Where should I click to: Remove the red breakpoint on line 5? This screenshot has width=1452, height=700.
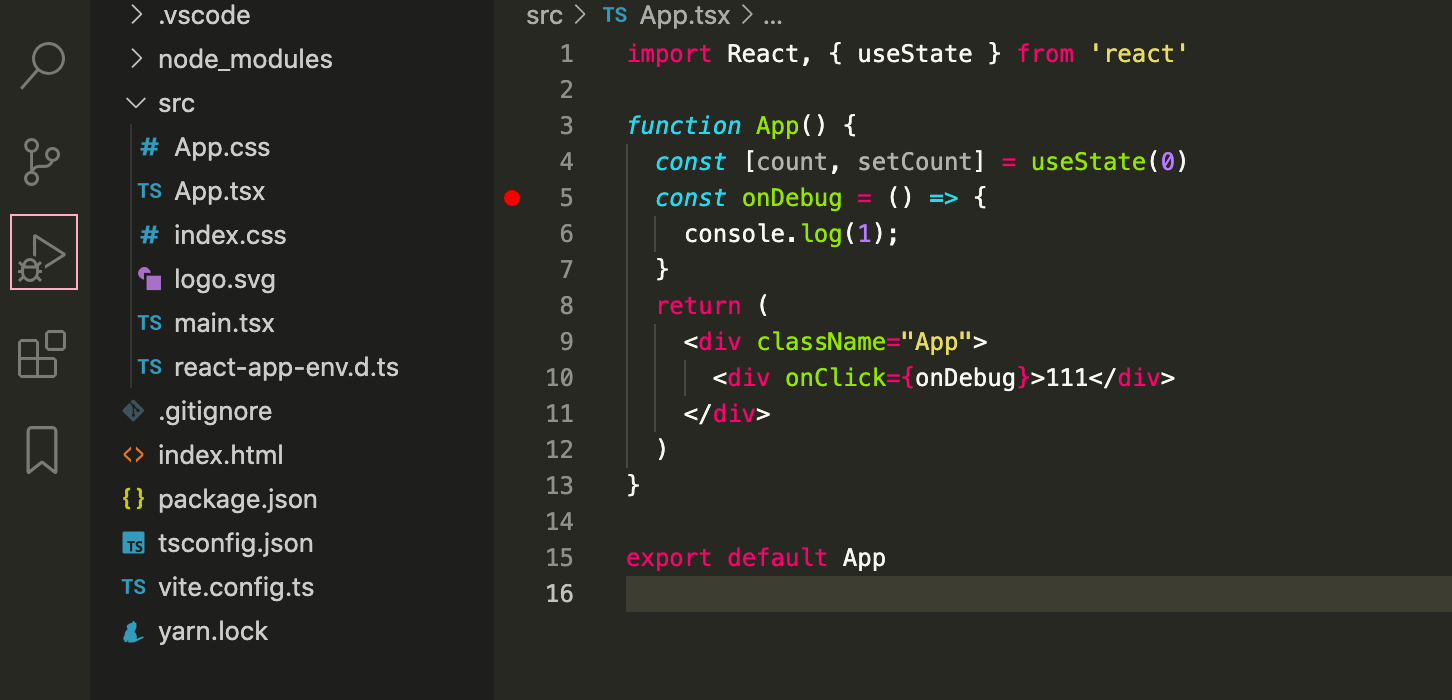click(x=512, y=198)
